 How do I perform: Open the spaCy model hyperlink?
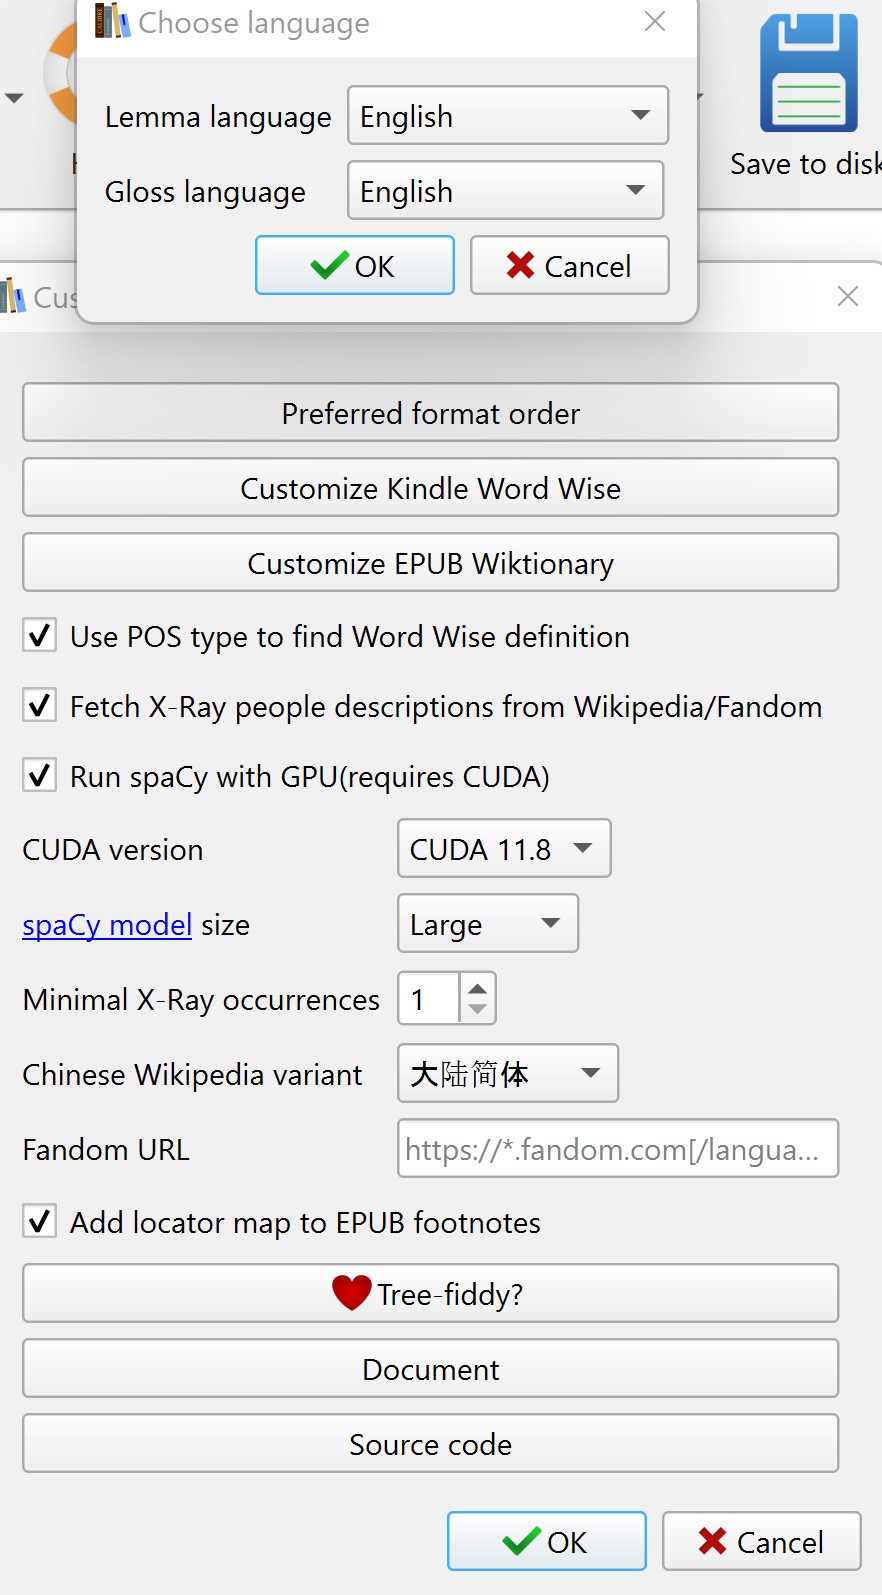click(106, 924)
